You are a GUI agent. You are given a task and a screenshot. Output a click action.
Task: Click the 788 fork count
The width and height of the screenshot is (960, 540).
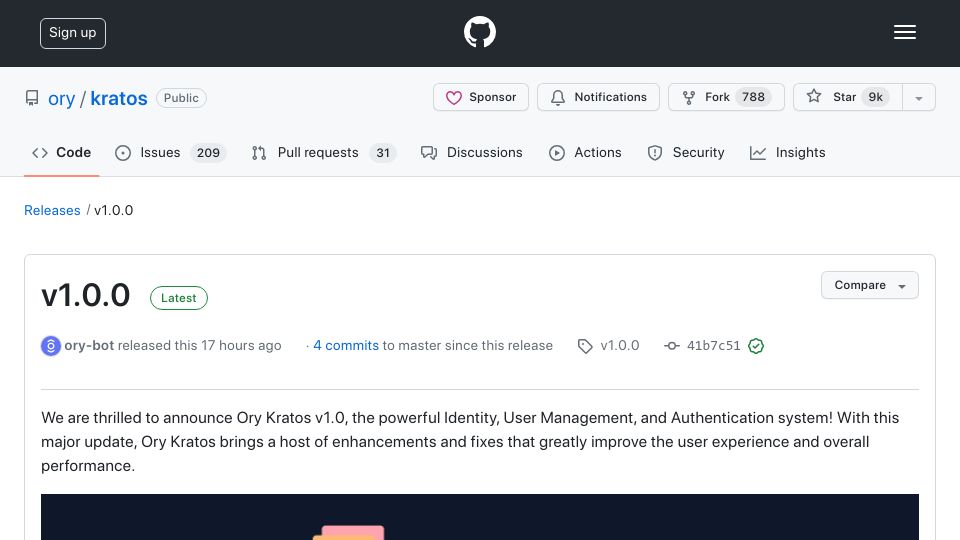tap(753, 97)
